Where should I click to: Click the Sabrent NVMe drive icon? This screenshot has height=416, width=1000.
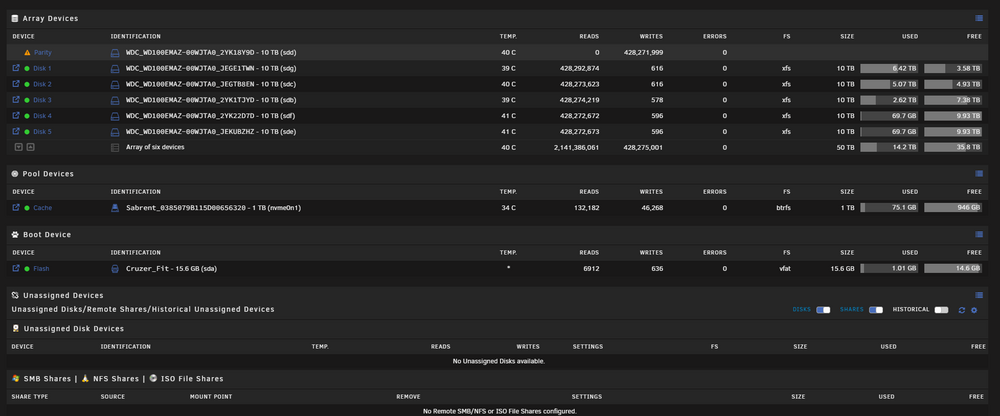[x=115, y=208]
